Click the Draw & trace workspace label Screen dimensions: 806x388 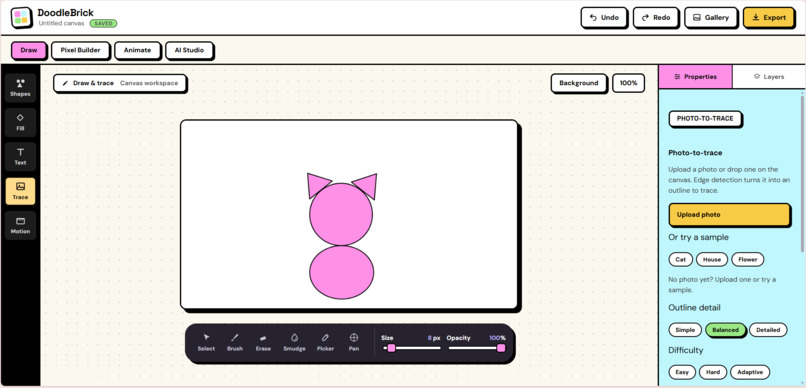pyautogui.click(x=120, y=83)
